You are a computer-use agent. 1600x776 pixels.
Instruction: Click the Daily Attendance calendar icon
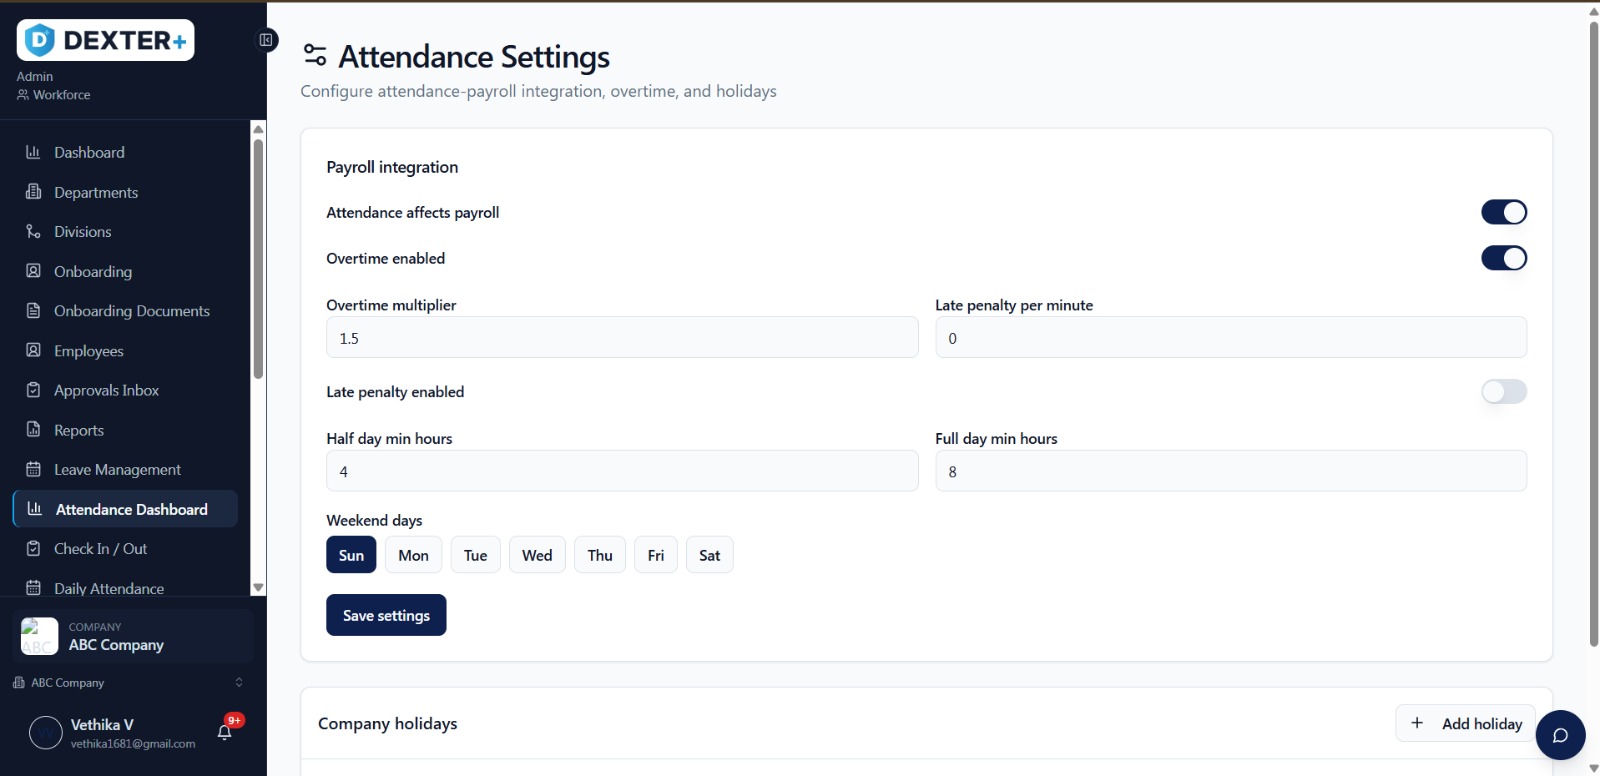click(33, 588)
